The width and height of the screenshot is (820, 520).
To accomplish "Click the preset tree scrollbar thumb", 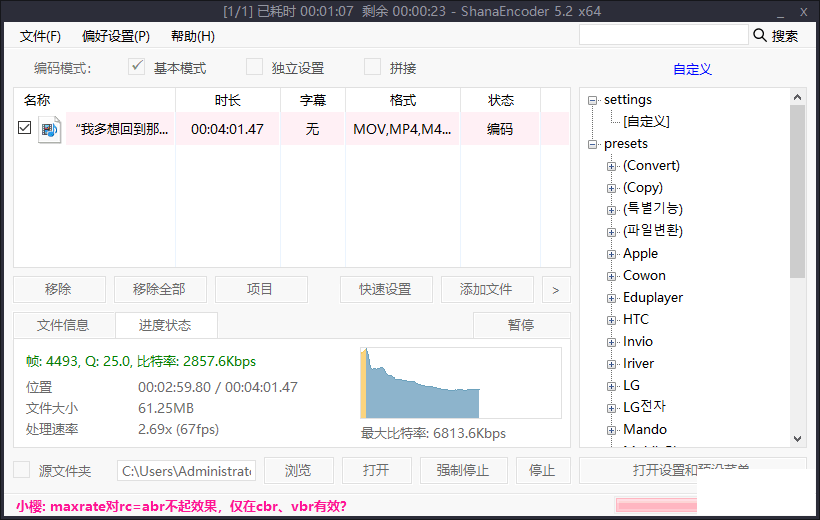I will point(797,191).
